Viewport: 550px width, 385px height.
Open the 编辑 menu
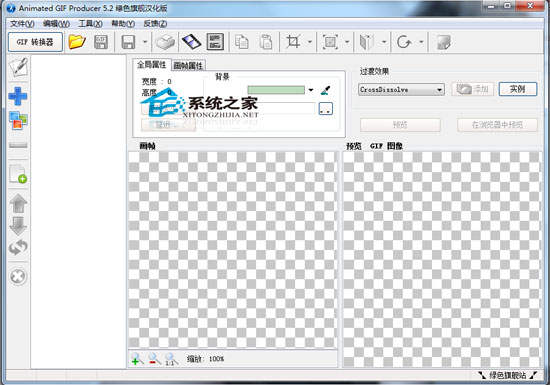56,23
